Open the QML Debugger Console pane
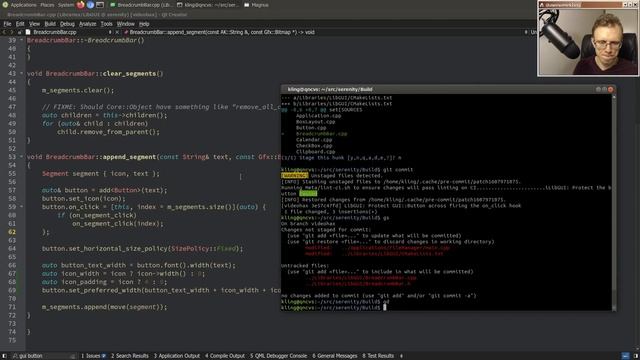 (x=278, y=356)
